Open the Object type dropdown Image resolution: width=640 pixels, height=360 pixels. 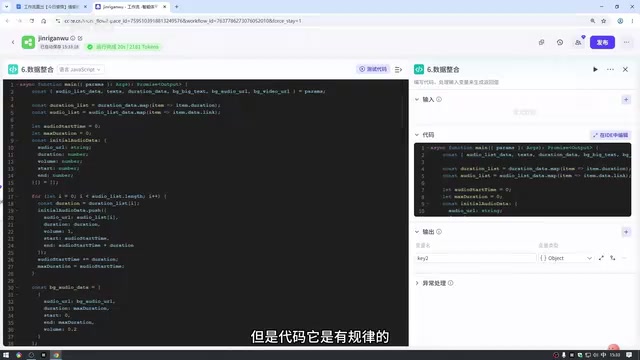[x=565, y=258]
